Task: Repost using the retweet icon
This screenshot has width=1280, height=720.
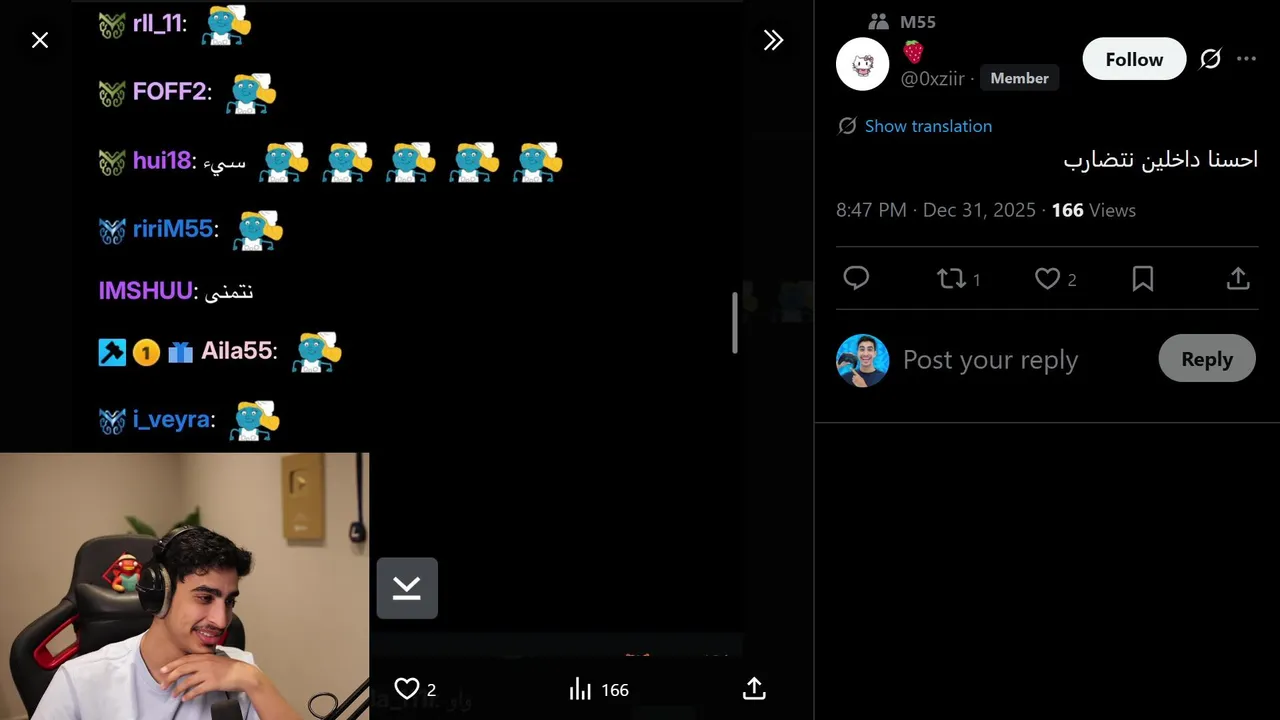Action: [951, 279]
